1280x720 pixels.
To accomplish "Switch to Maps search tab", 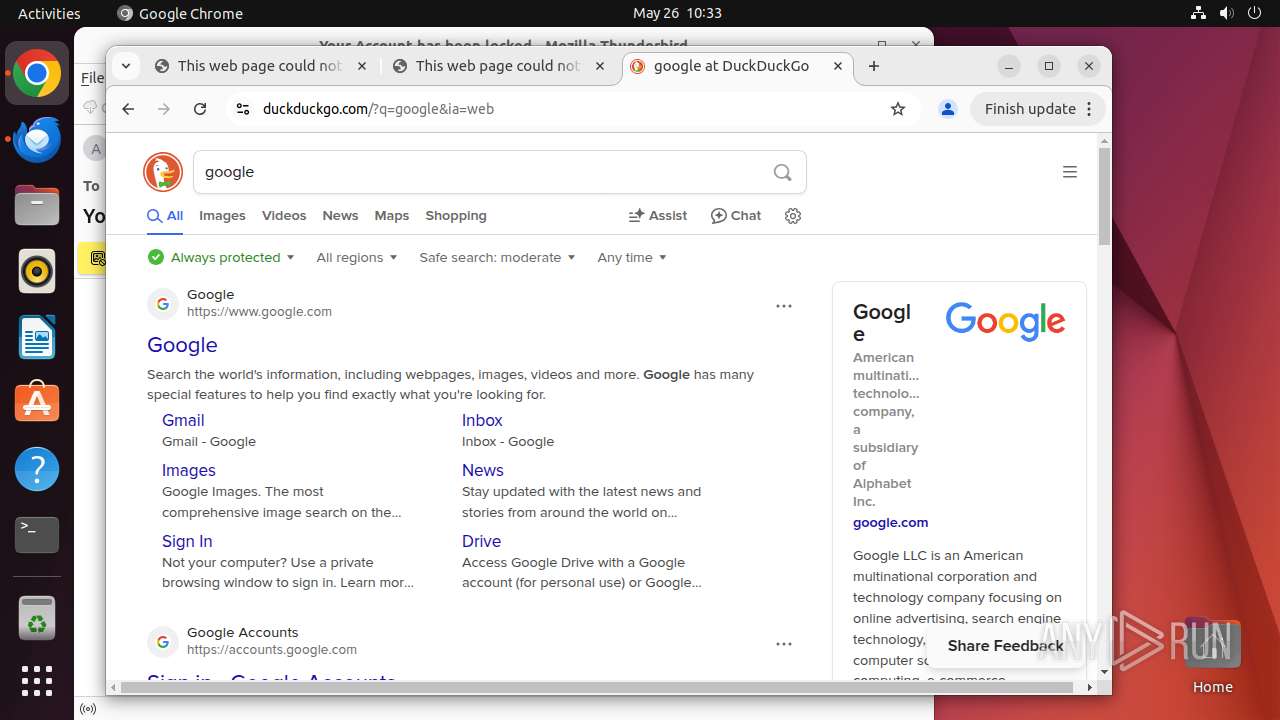I will pyautogui.click(x=392, y=216).
